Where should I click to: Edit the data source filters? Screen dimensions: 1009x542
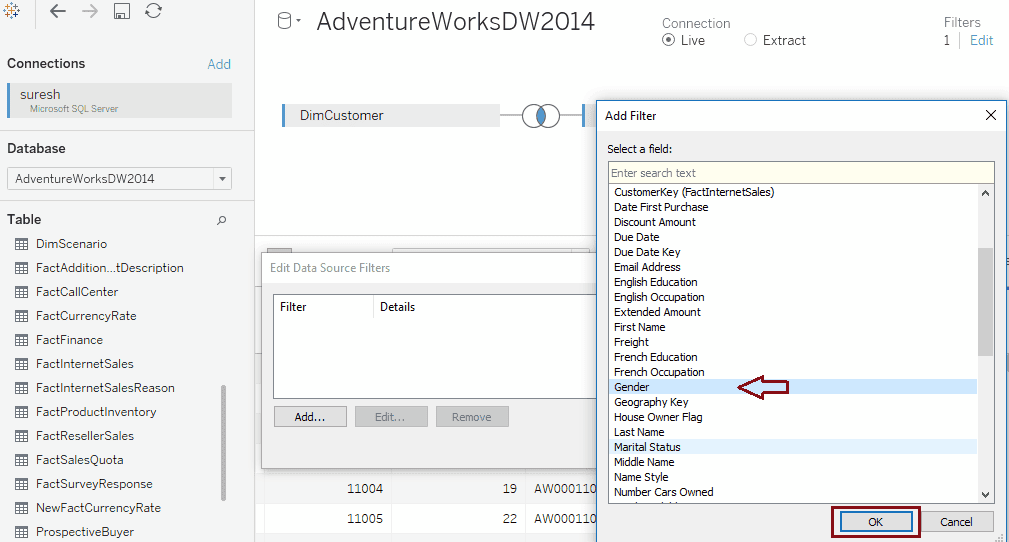pos(981,41)
